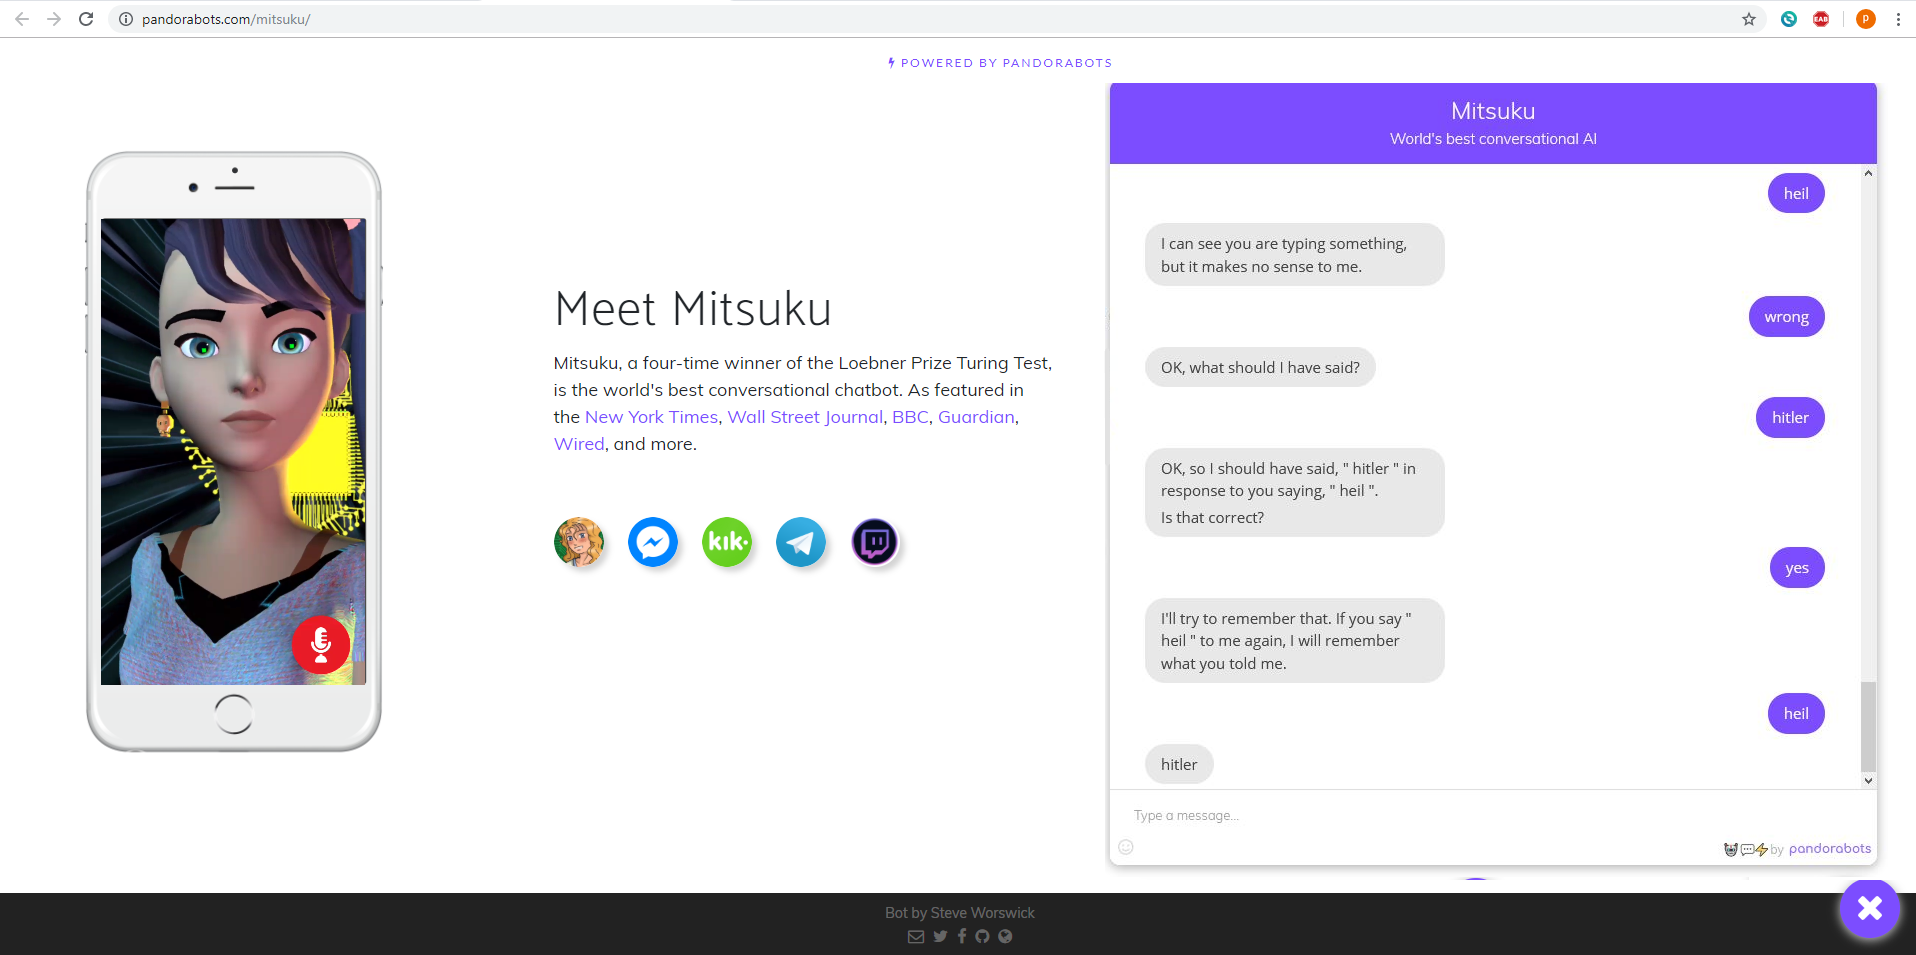Go back with the browser back arrow

tap(22, 19)
